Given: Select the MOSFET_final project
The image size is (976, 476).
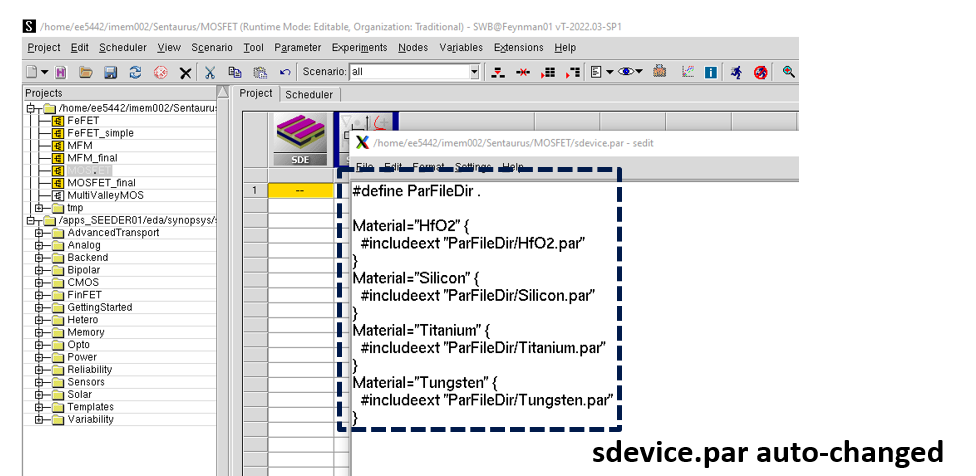Looking at the screenshot, I should point(101,183).
